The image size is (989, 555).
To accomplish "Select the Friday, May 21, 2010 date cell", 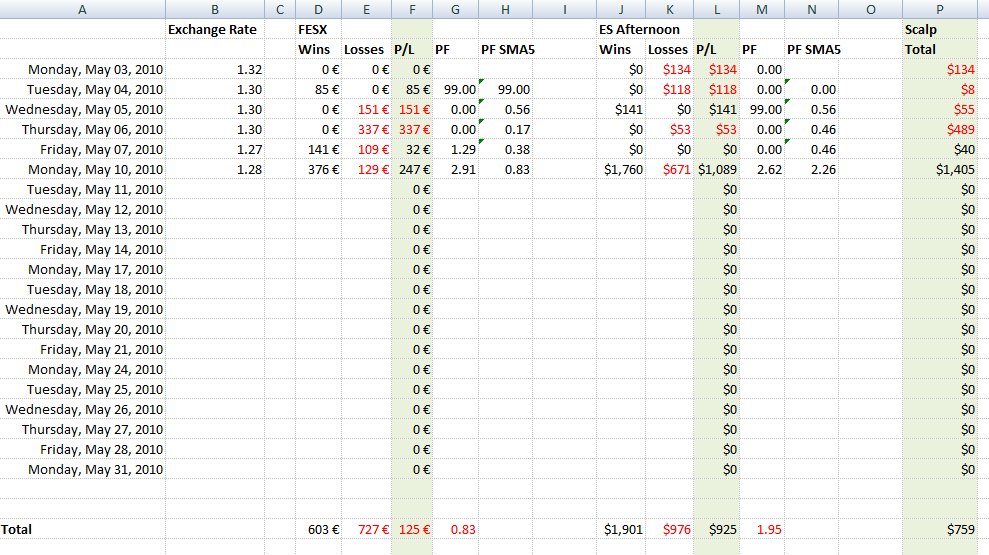I will (x=83, y=349).
